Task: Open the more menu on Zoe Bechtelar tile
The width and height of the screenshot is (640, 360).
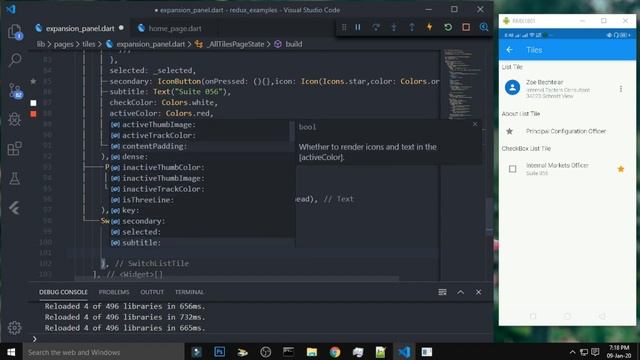Action: 621,89
